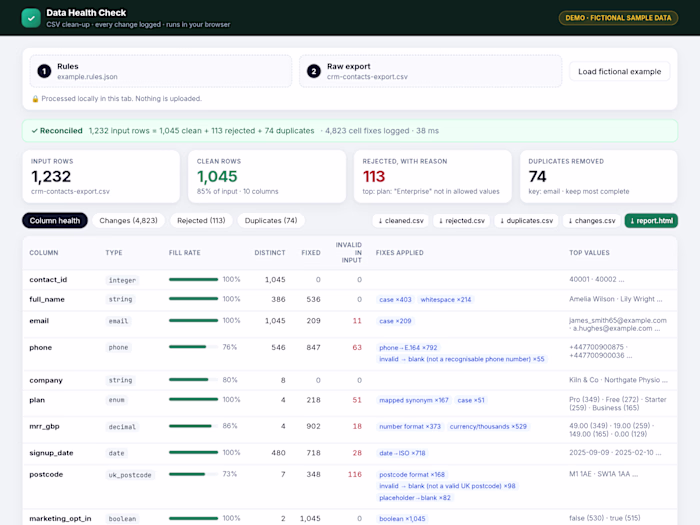Download changes.csv
This screenshot has height=525, width=700.
[592, 221]
